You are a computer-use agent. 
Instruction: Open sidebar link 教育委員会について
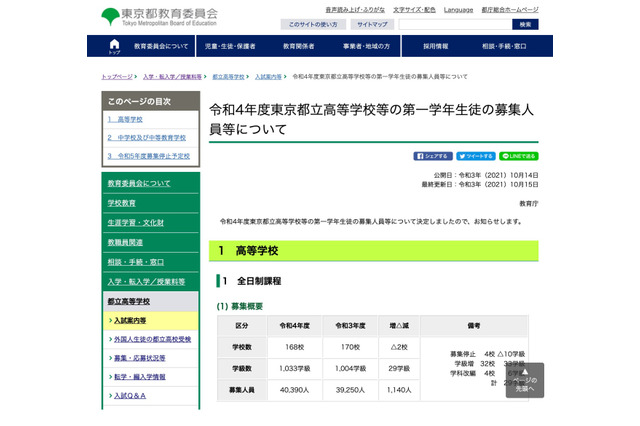coord(139,183)
